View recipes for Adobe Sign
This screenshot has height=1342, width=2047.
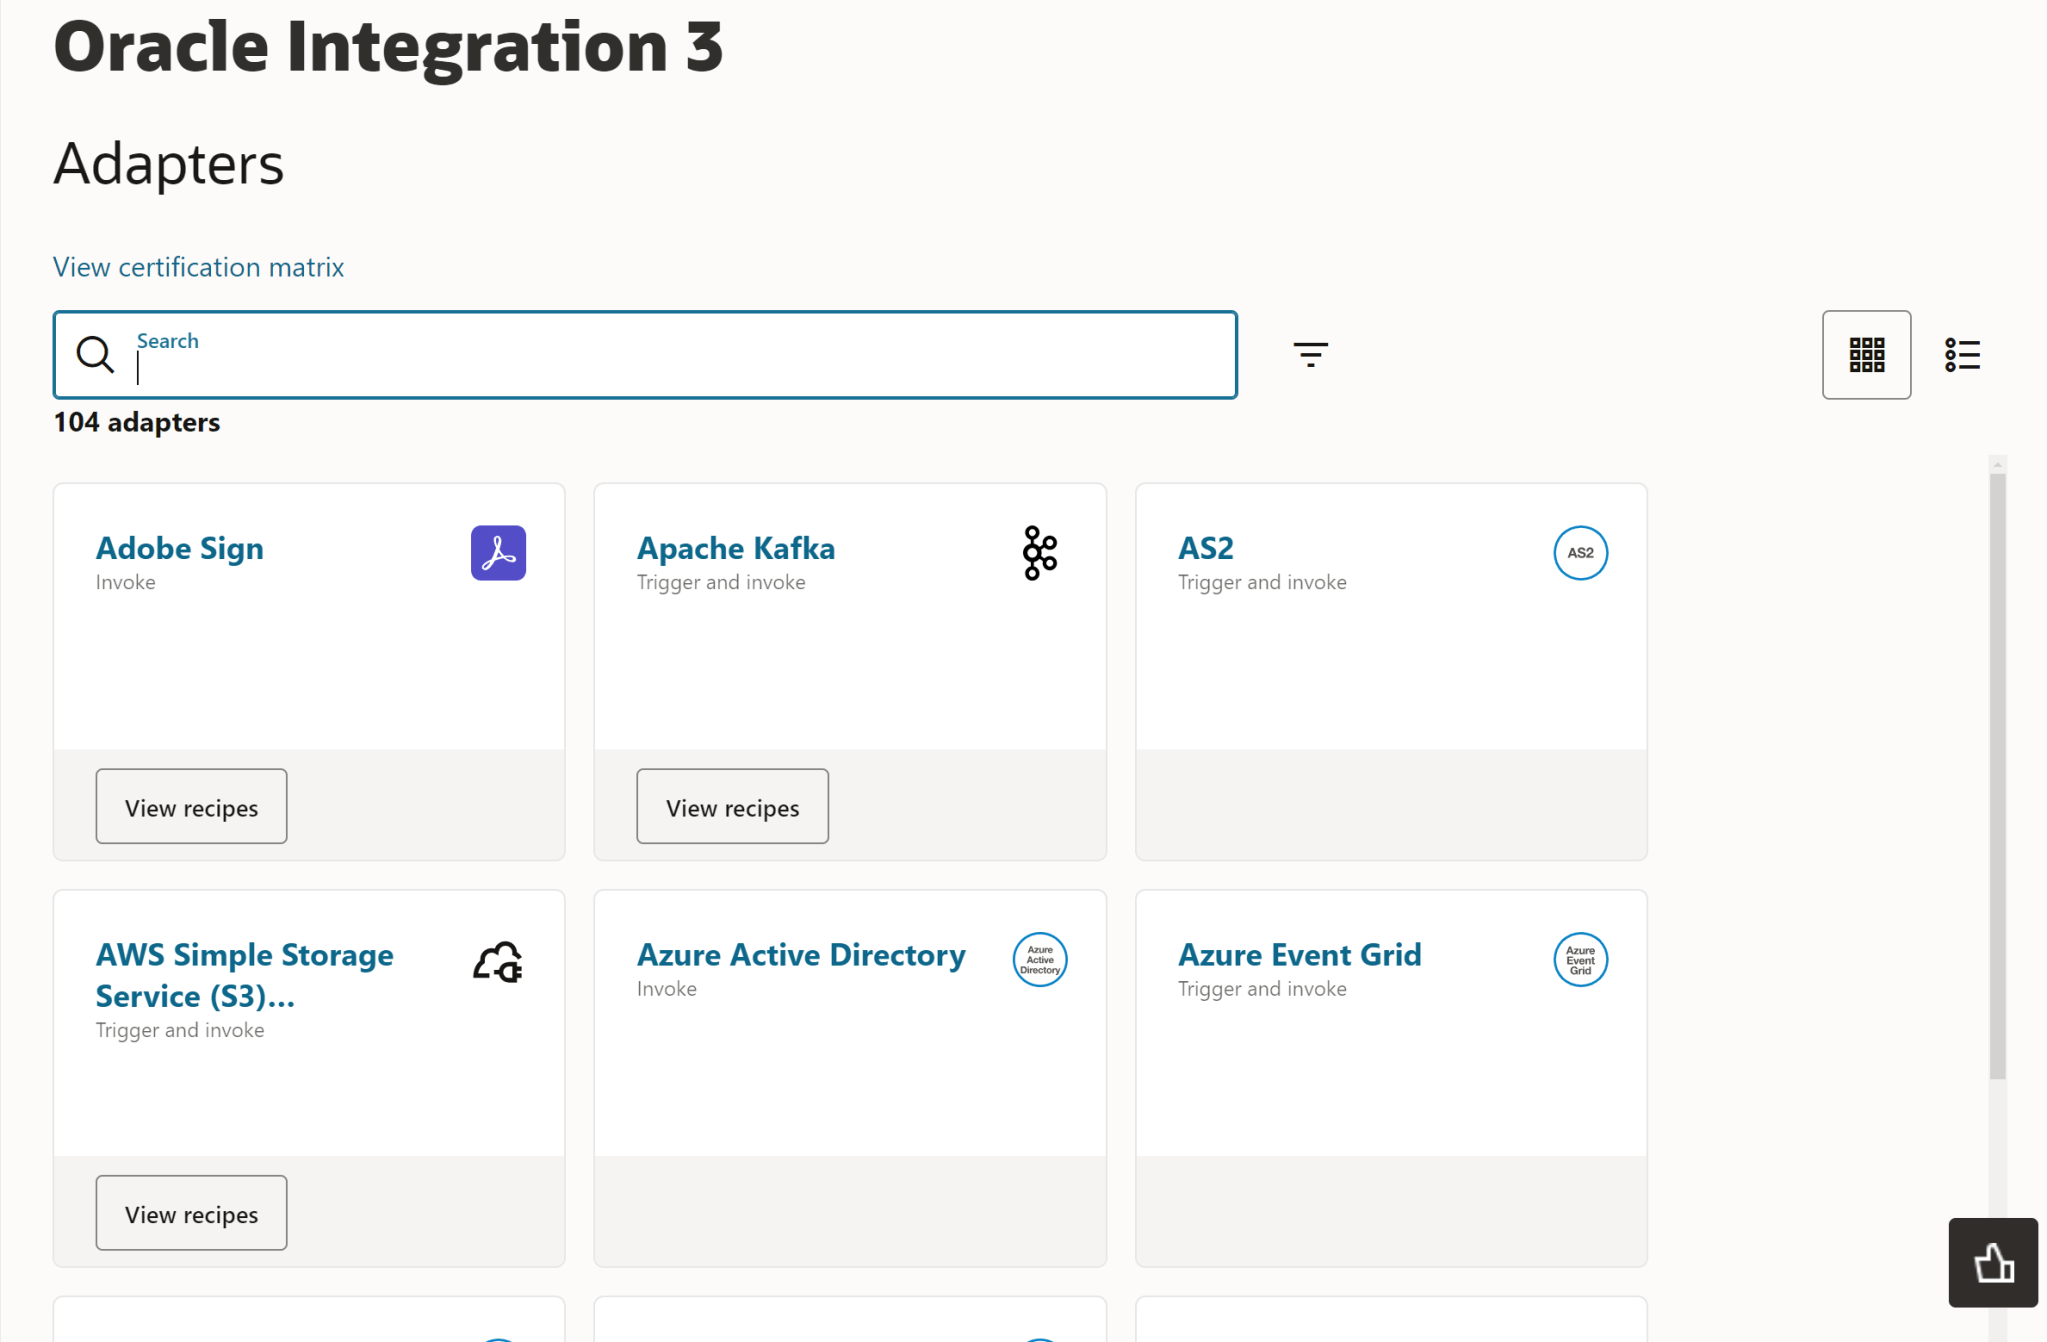[191, 806]
